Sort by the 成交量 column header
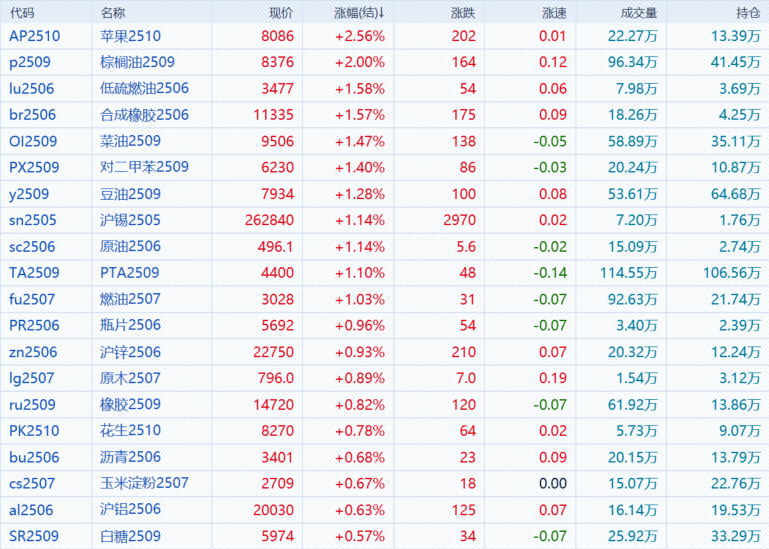This screenshot has height=549, width=769. tap(639, 13)
